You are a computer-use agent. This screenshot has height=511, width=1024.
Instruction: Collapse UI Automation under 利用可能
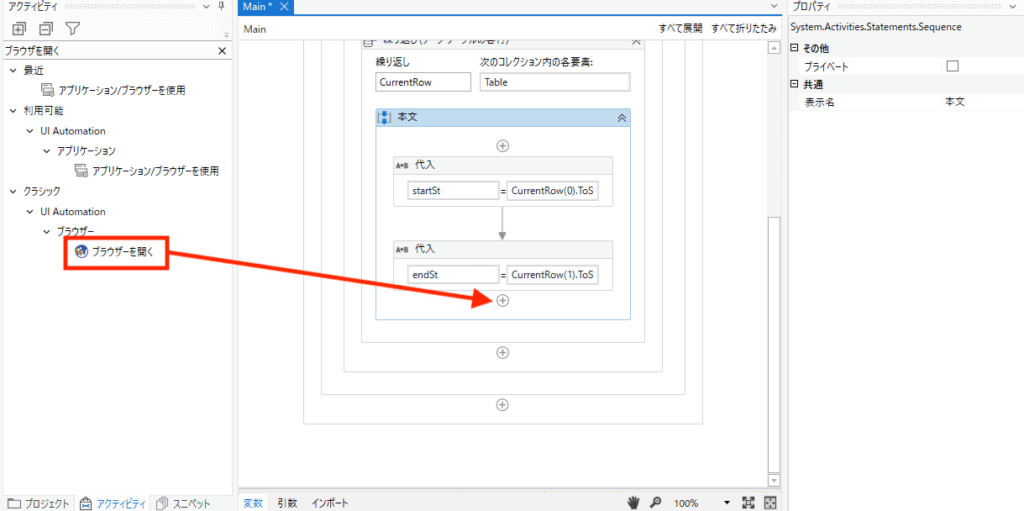point(30,131)
